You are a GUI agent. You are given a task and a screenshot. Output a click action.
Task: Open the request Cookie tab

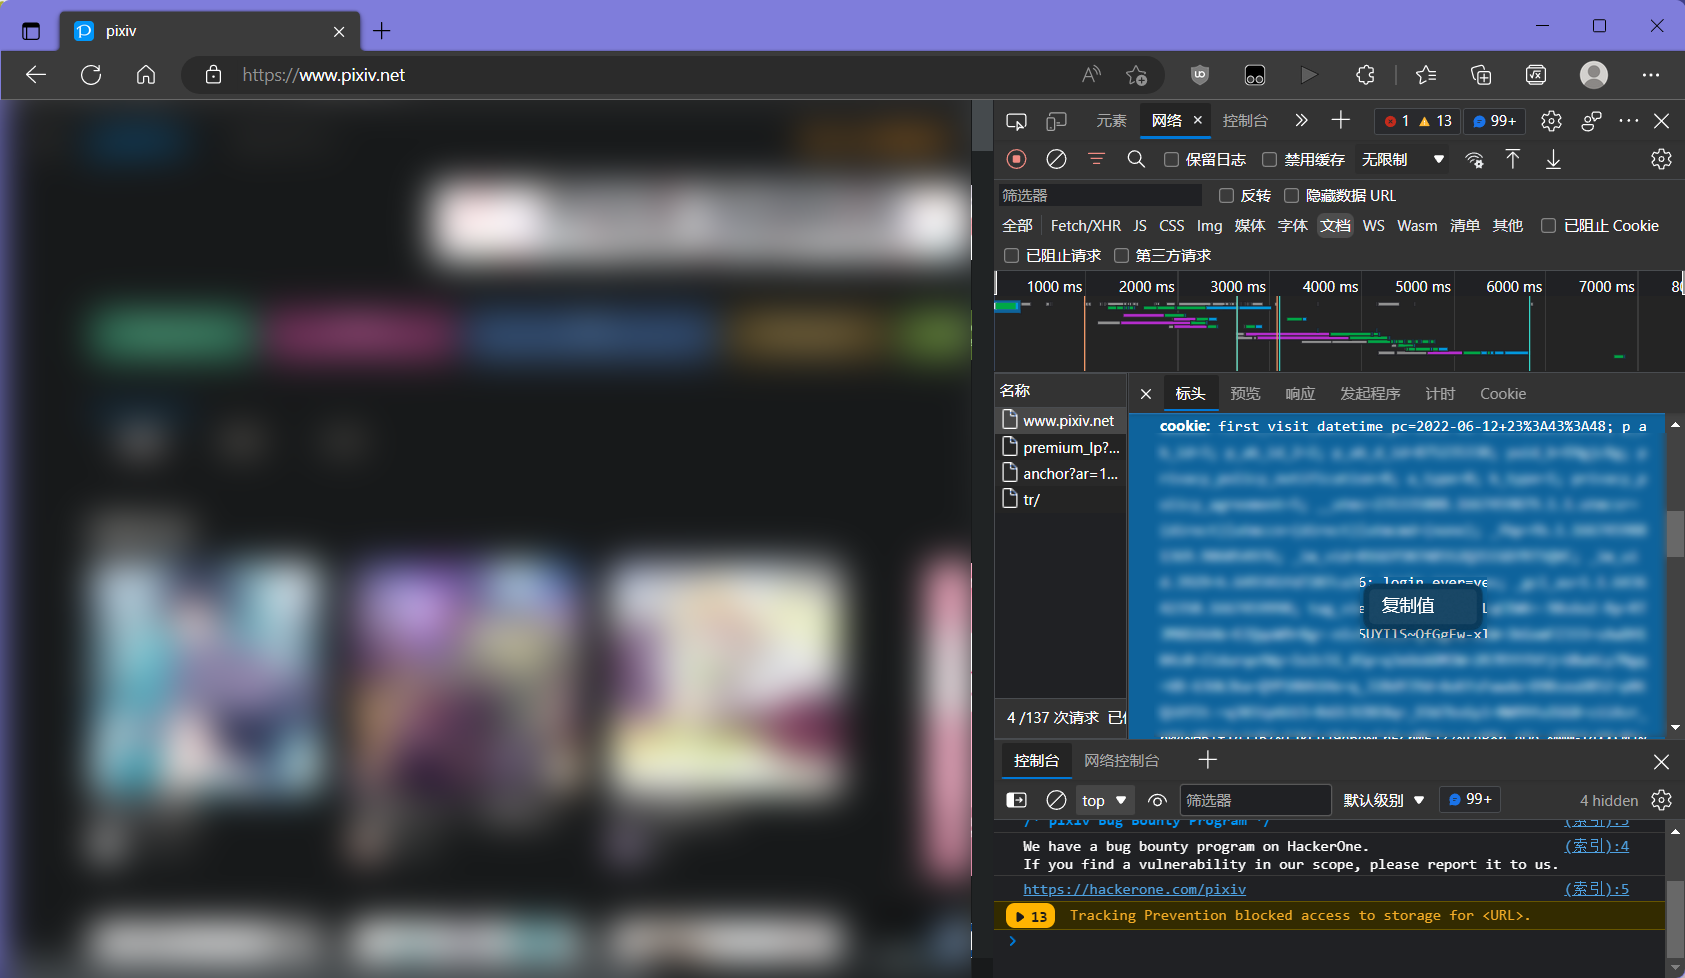[1503, 394]
